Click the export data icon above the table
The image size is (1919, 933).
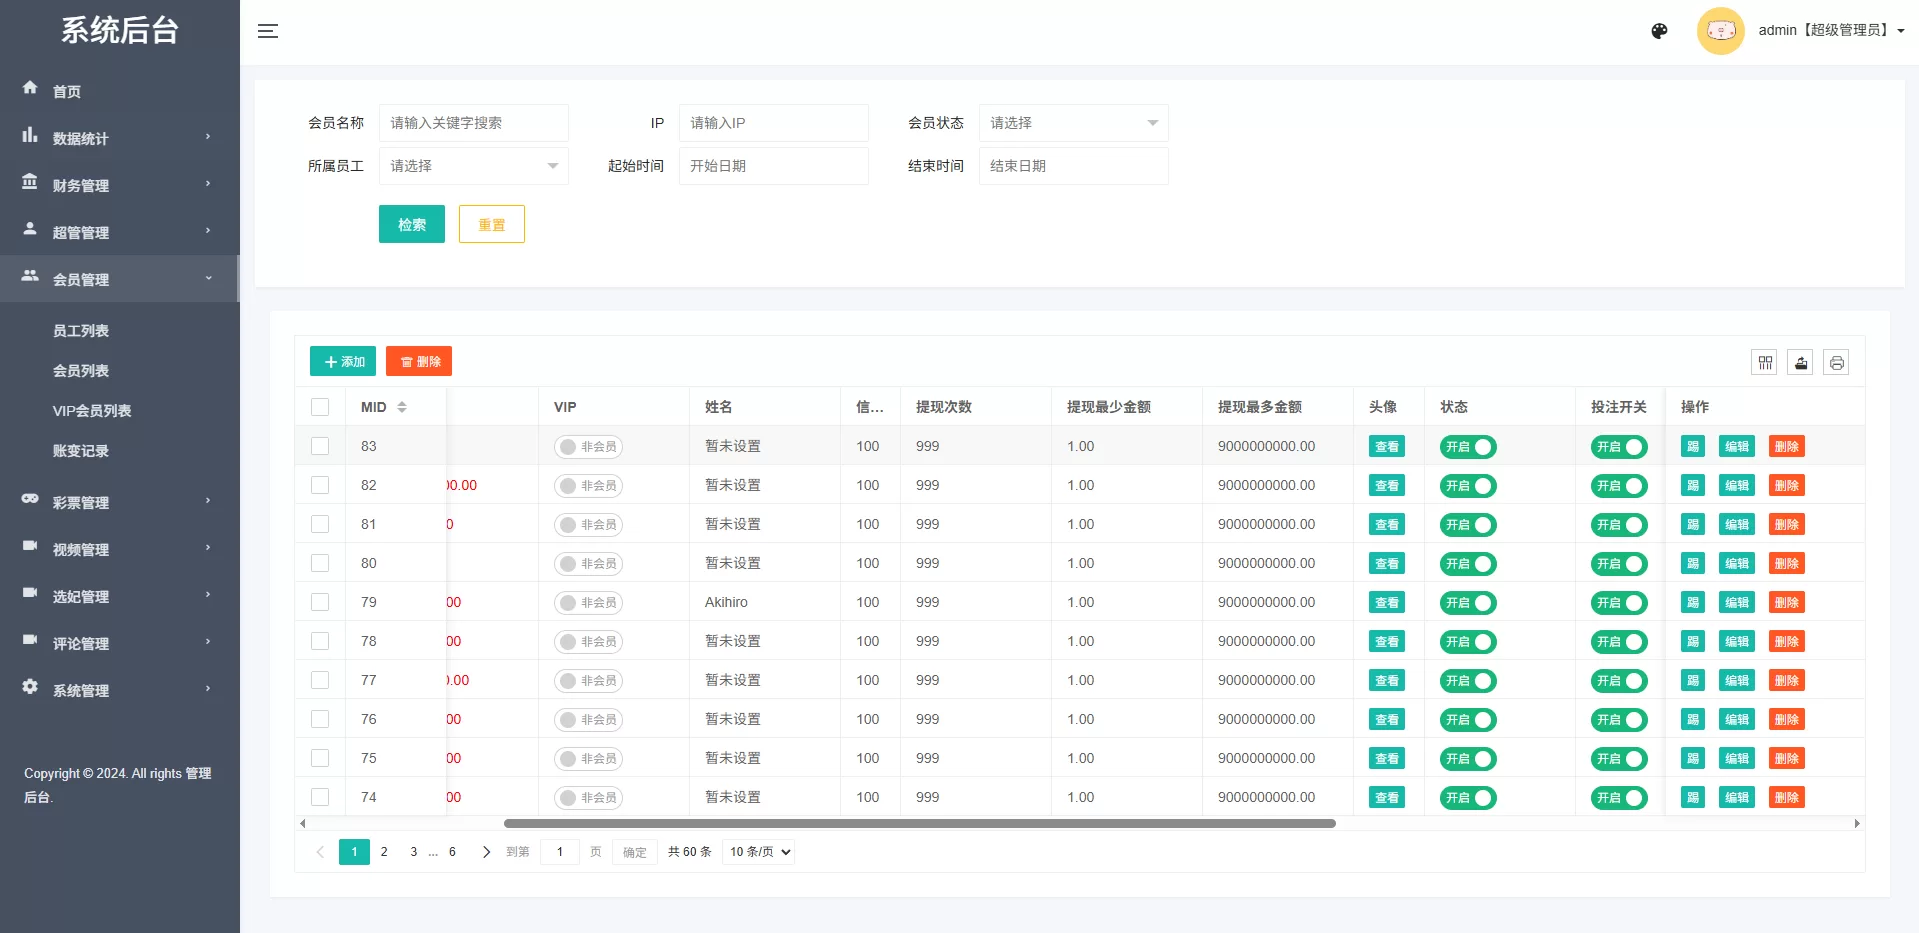click(1800, 362)
